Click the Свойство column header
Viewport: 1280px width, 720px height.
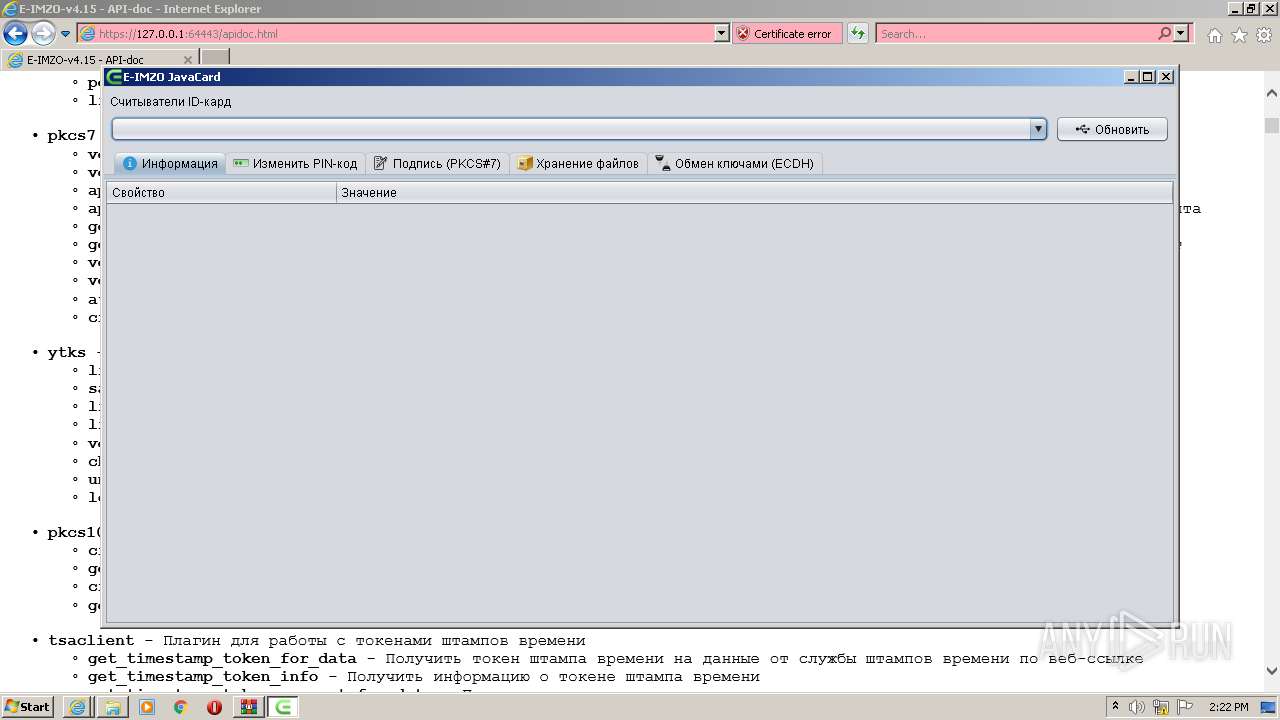pyautogui.click(x=221, y=193)
